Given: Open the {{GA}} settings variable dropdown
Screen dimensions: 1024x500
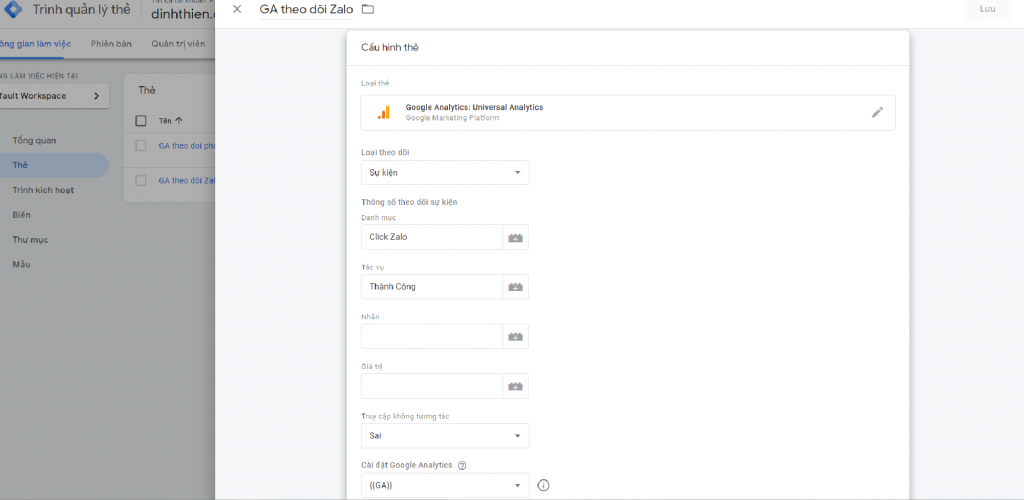Looking at the screenshot, I should pyautogui.click(x=445, y=486).
